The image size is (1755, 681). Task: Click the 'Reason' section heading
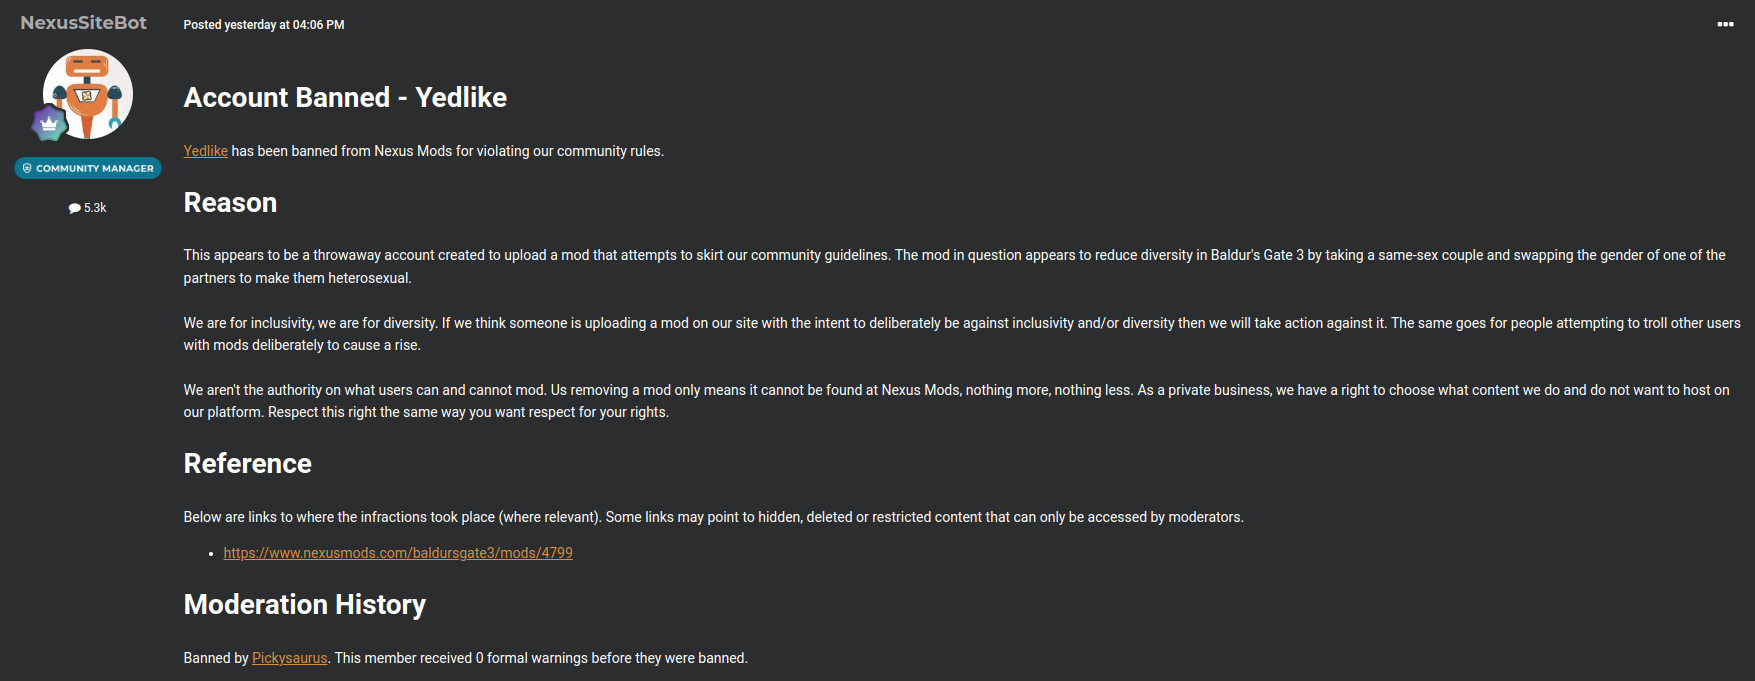pyautogui.click(x=230, y=202)
